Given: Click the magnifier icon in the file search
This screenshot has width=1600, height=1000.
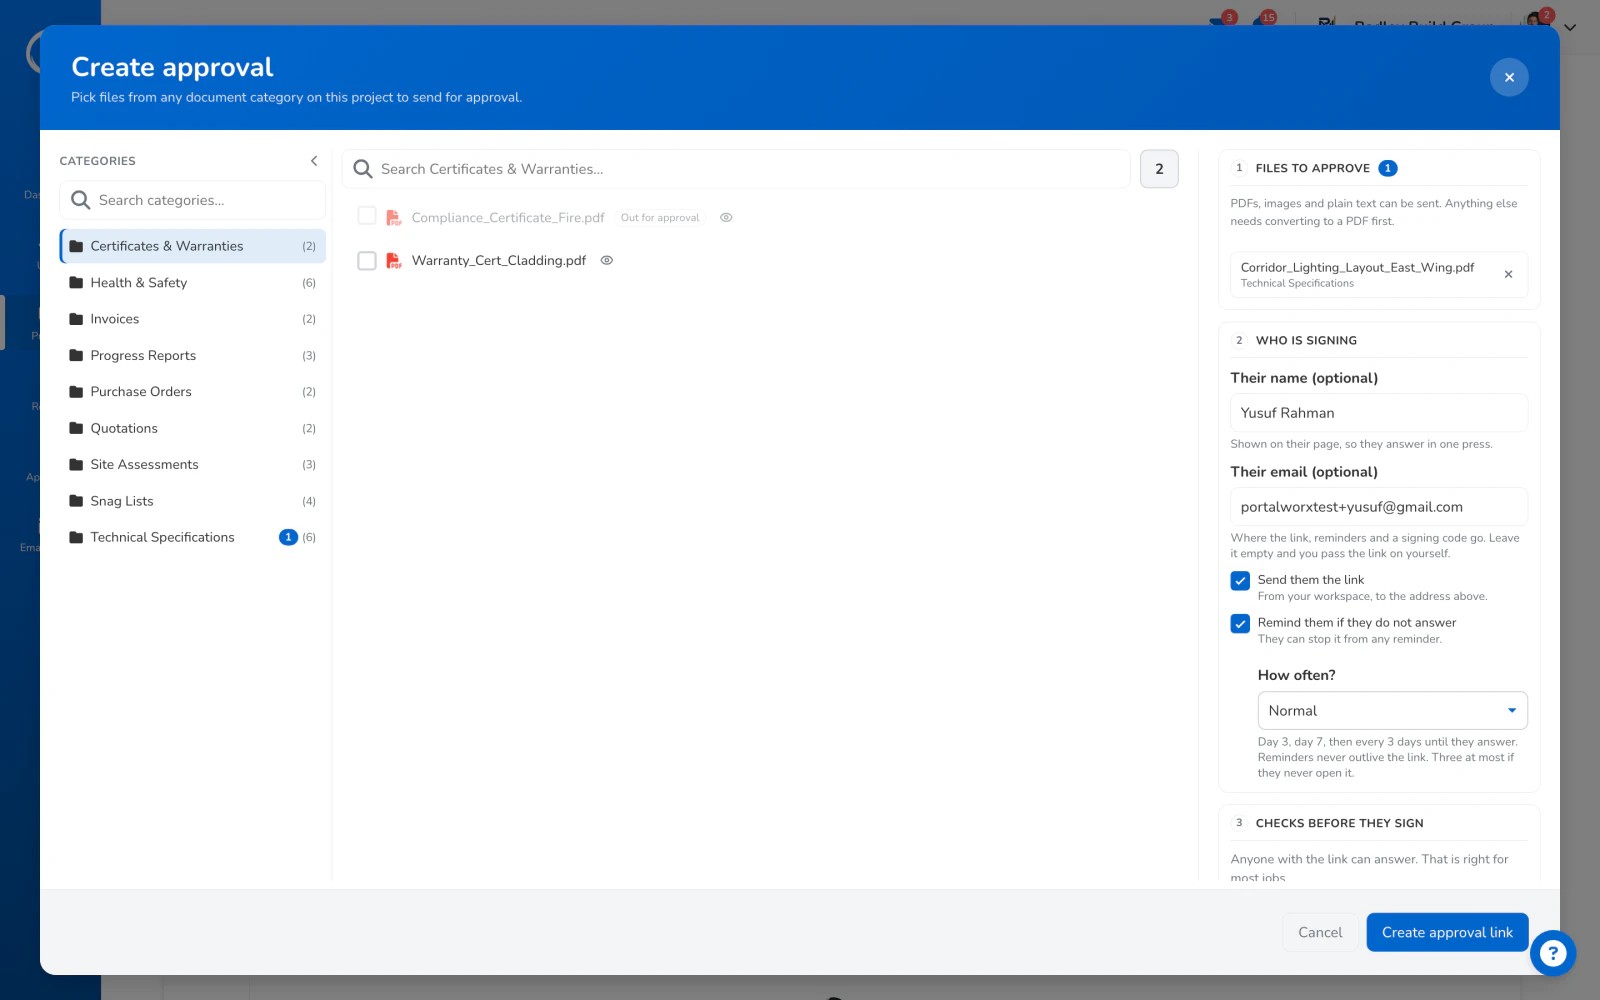Looking at the screenshot, I should (363, 169).
